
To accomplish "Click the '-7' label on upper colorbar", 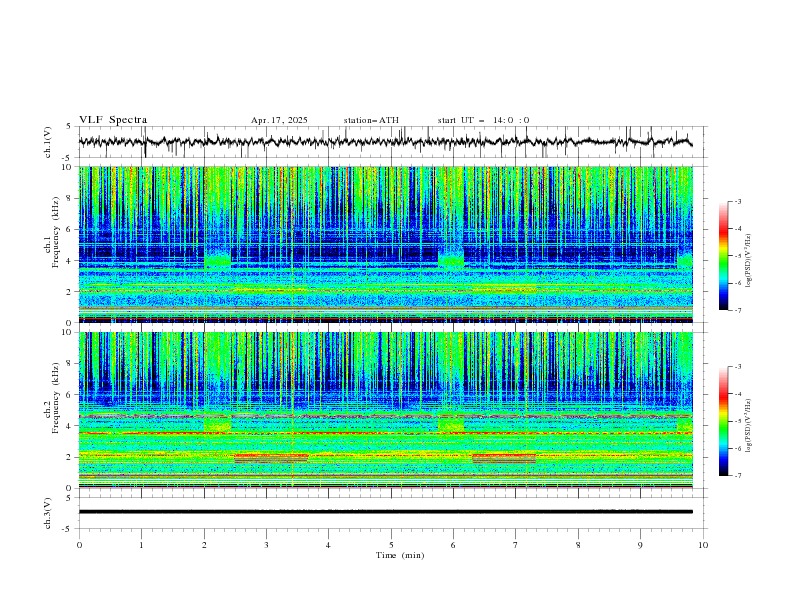I will pyautogui.click(x=738, y=310).
